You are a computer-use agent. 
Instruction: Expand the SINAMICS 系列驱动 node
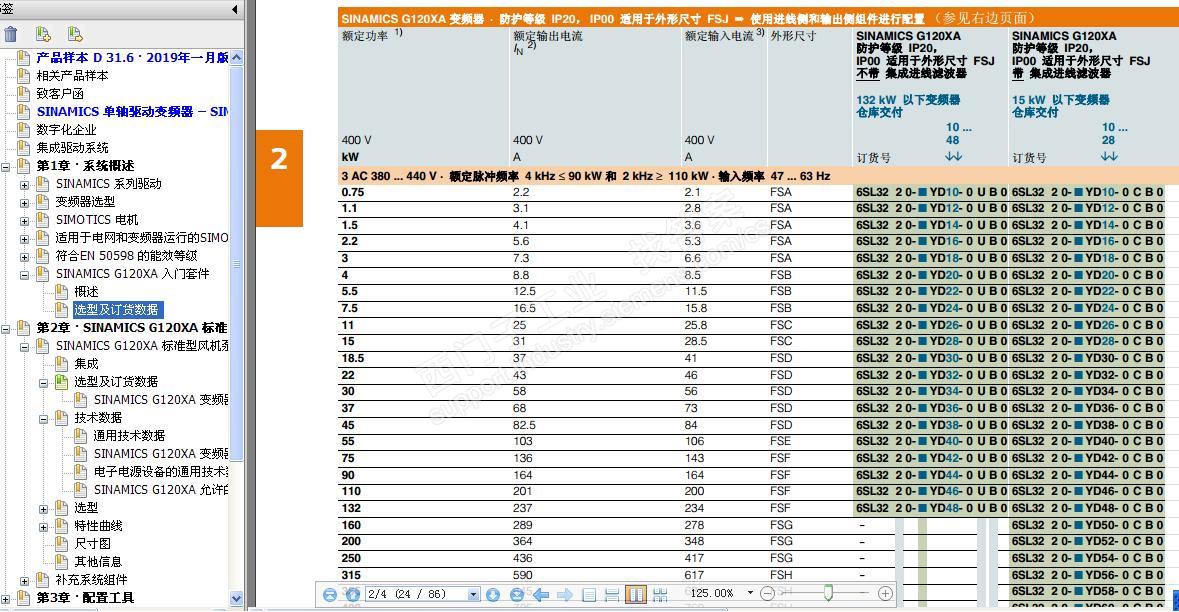[x=25, y=184]
